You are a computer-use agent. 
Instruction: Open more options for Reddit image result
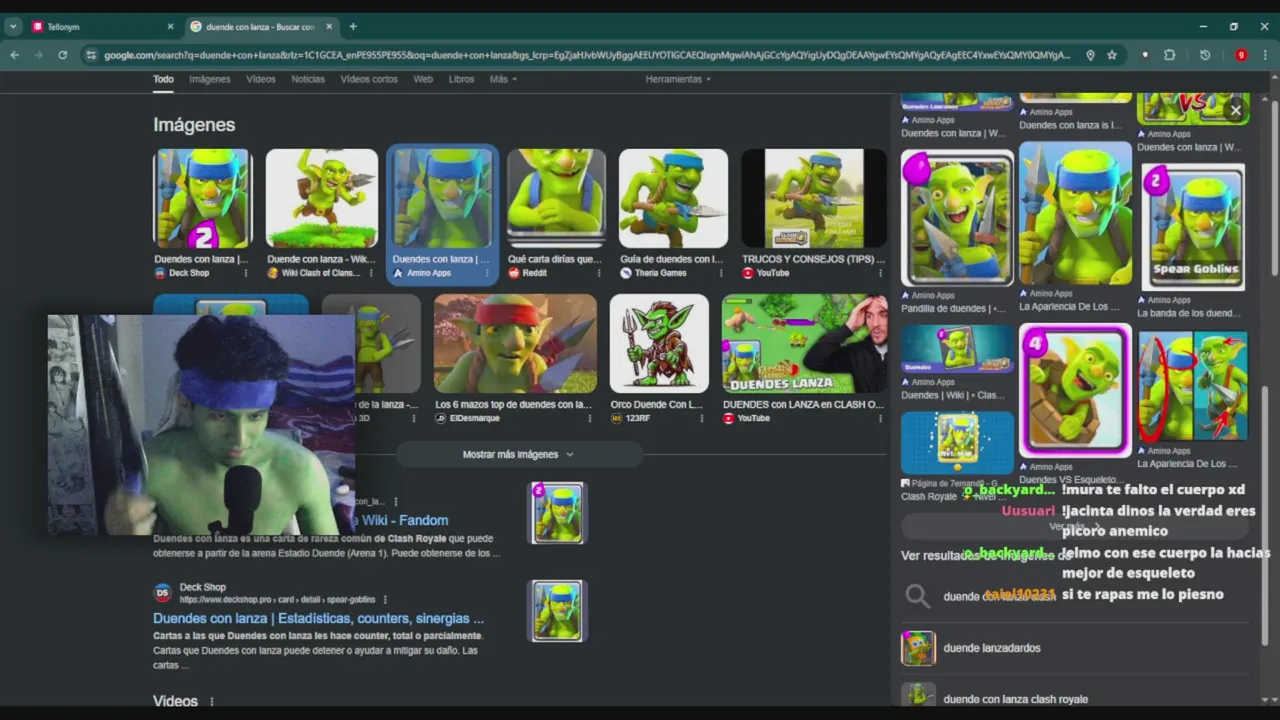tap(600, 273)
